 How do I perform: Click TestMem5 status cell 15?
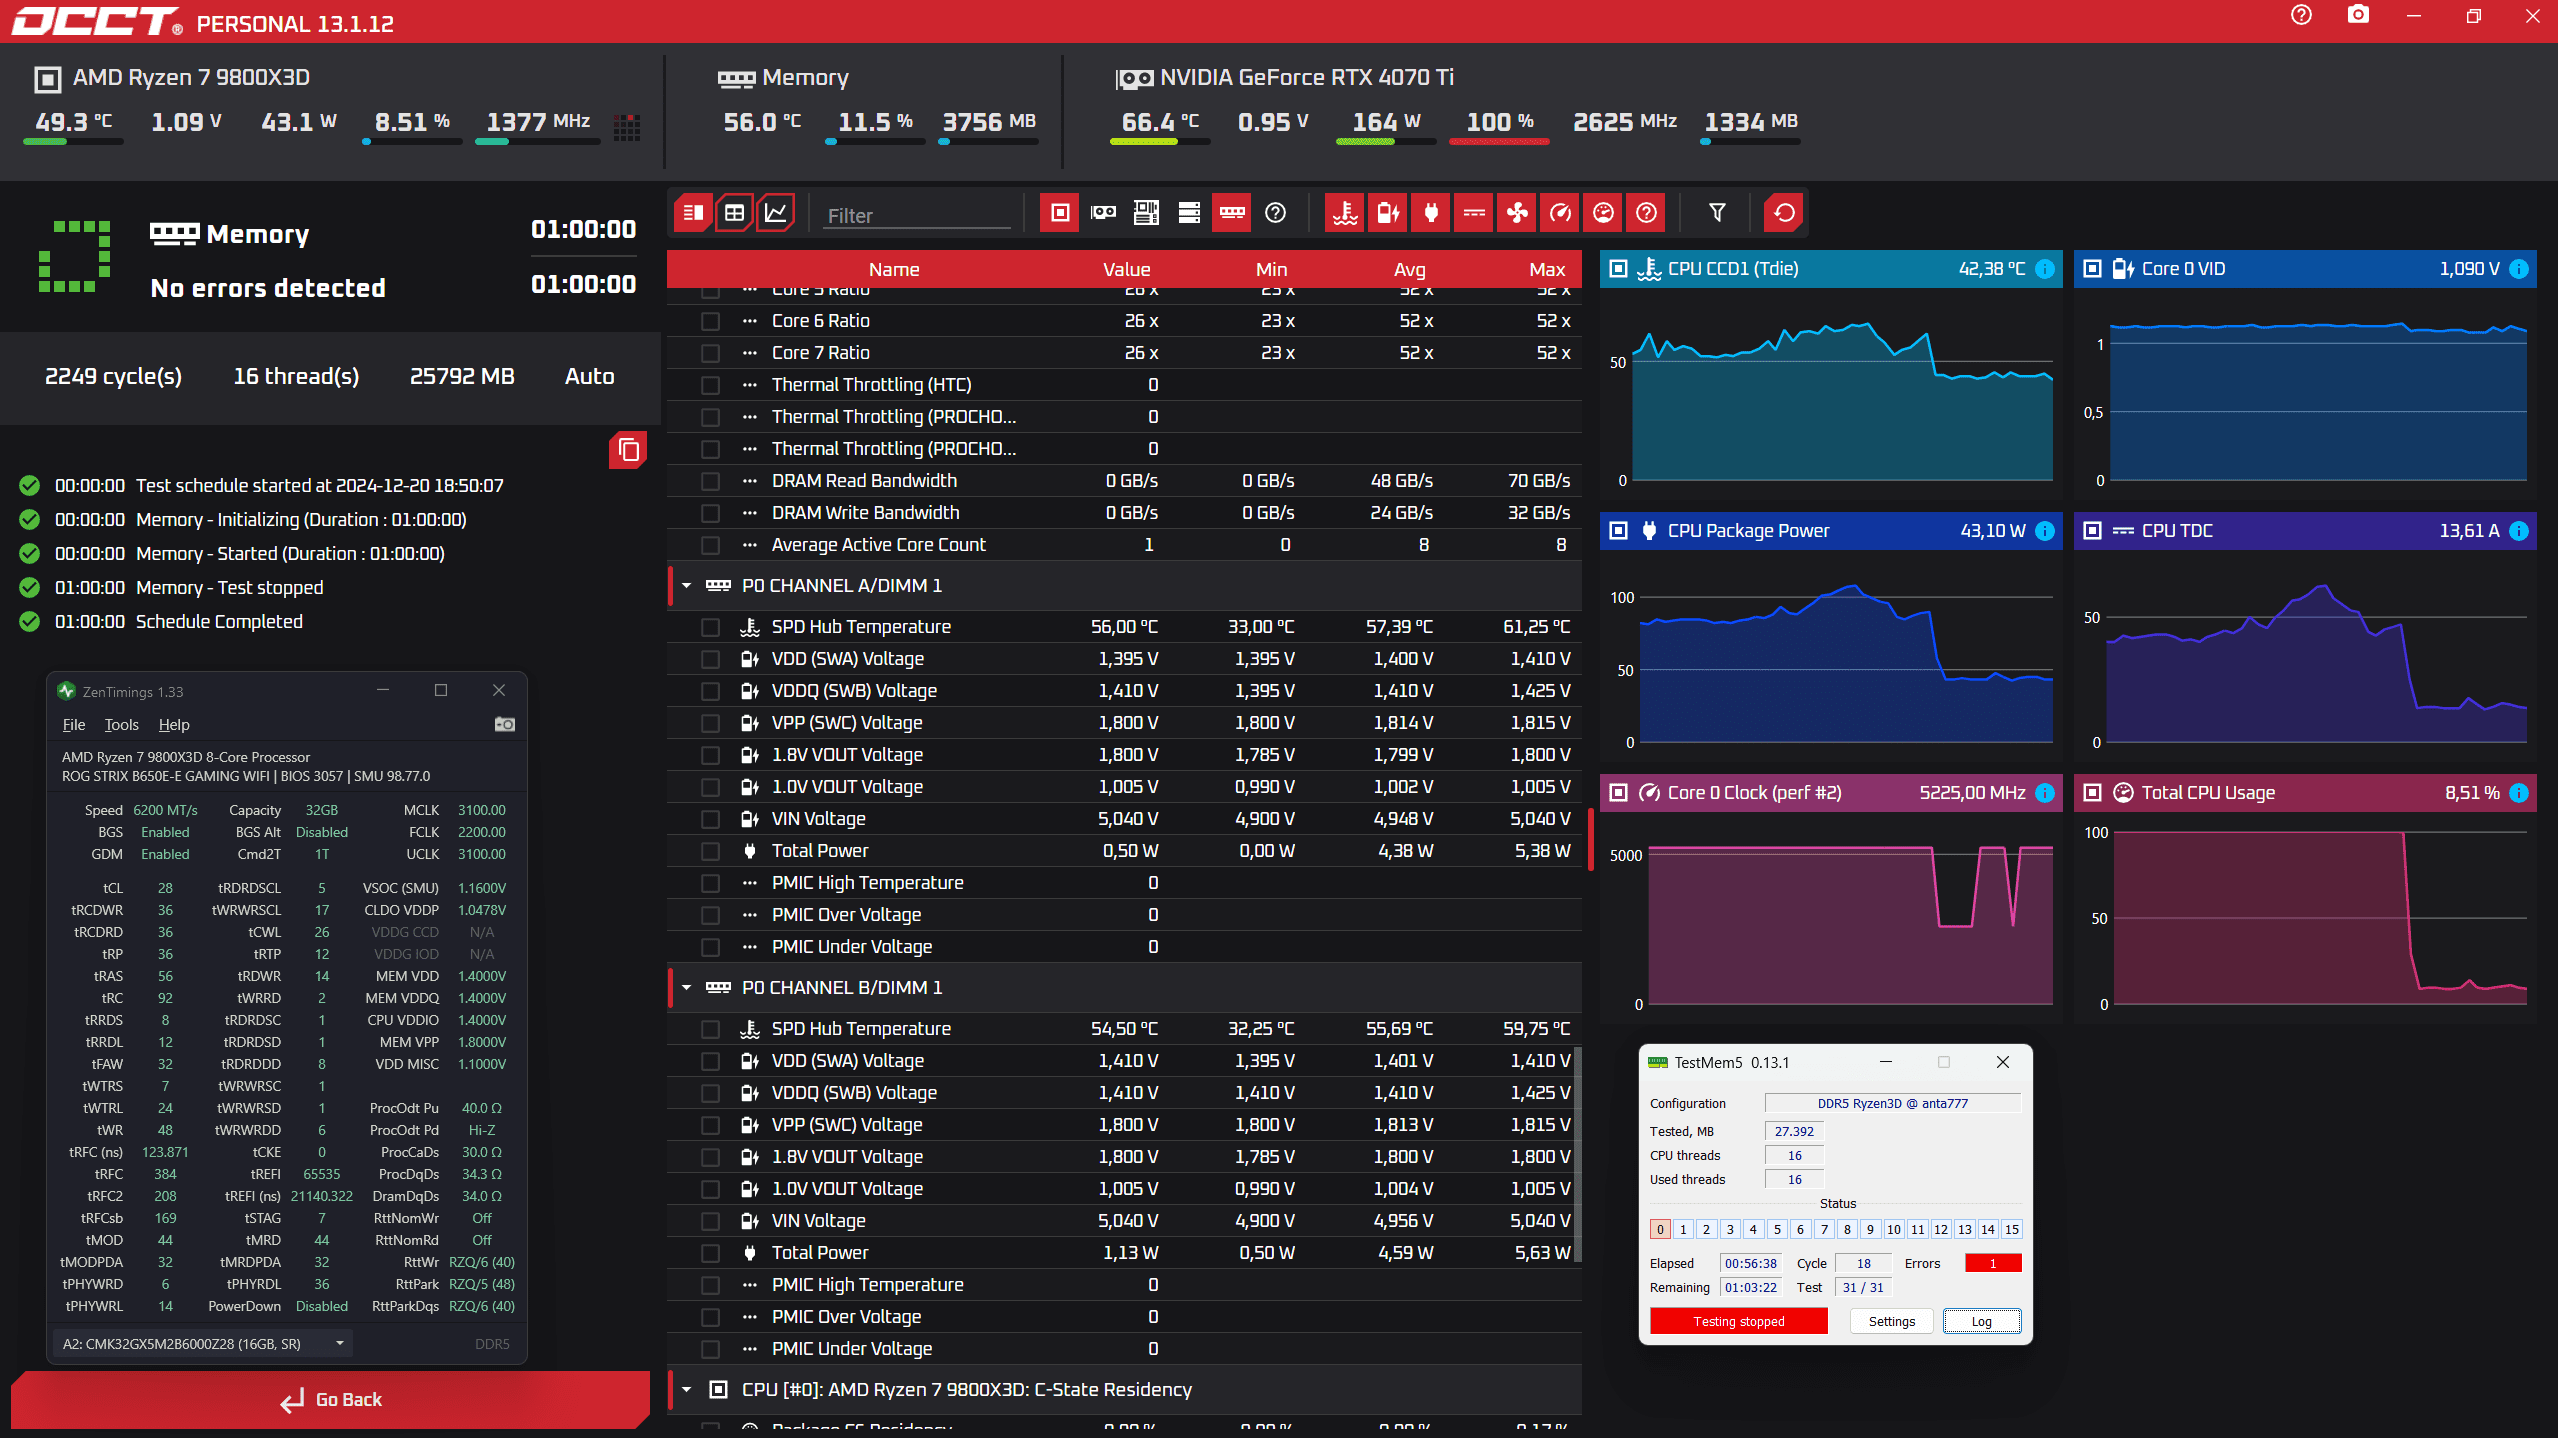pos(2012,1230)
